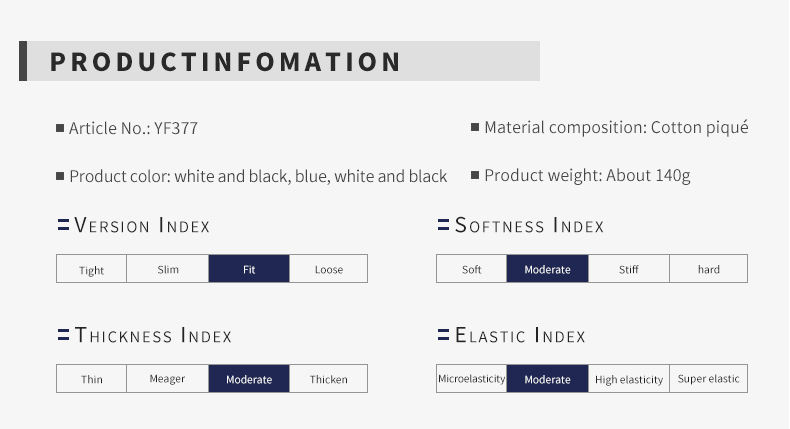The height and width of the screenshot is (429, 790).
Task: Click the blue icon beside Version Index
Action: [63, 225]
